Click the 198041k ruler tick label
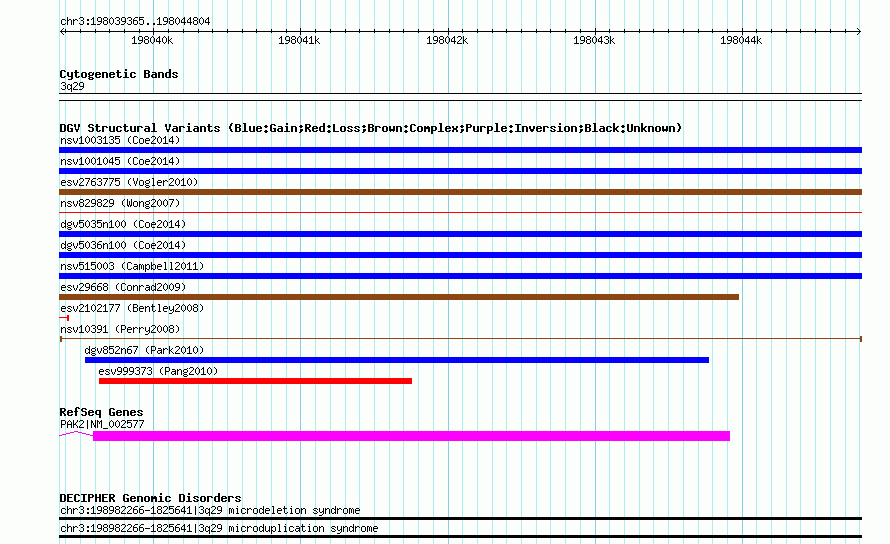This screenshot has width=890, height=544. pos(299,40)
